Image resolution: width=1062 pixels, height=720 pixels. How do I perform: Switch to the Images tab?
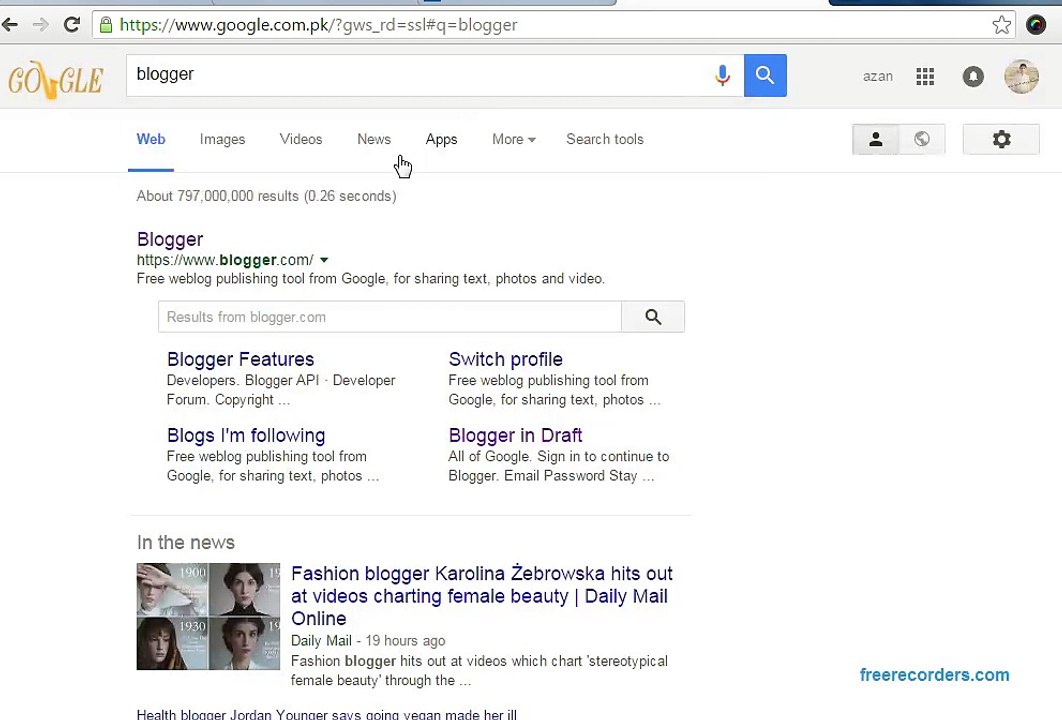coord(222,140)
